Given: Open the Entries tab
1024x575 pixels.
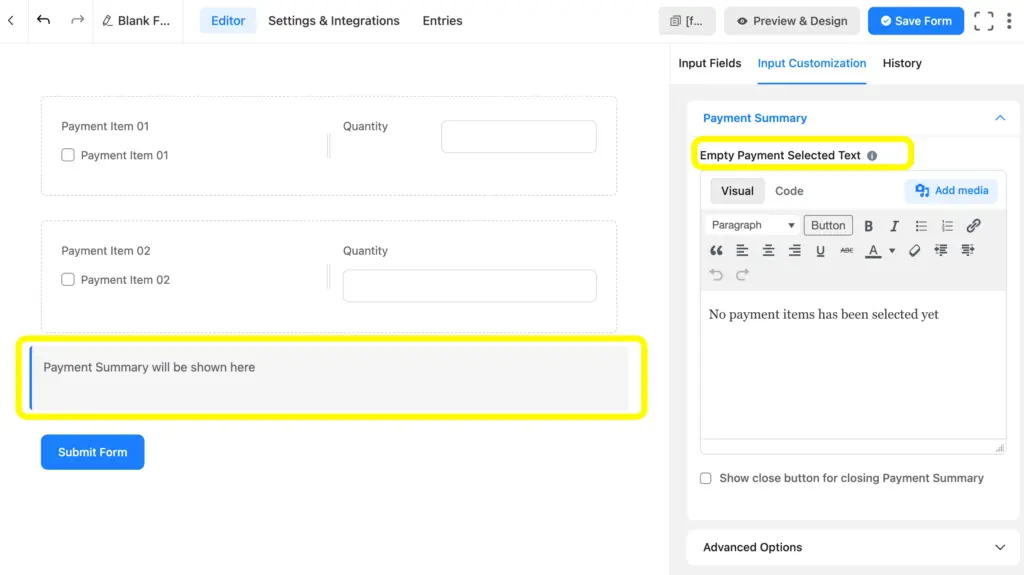Looking at the screenshot, I should [442, 21].
